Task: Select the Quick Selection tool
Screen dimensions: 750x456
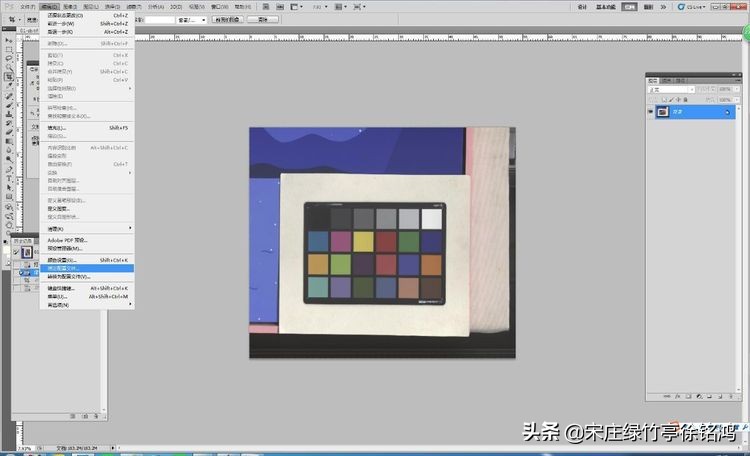Action: [x=9, y=68]
